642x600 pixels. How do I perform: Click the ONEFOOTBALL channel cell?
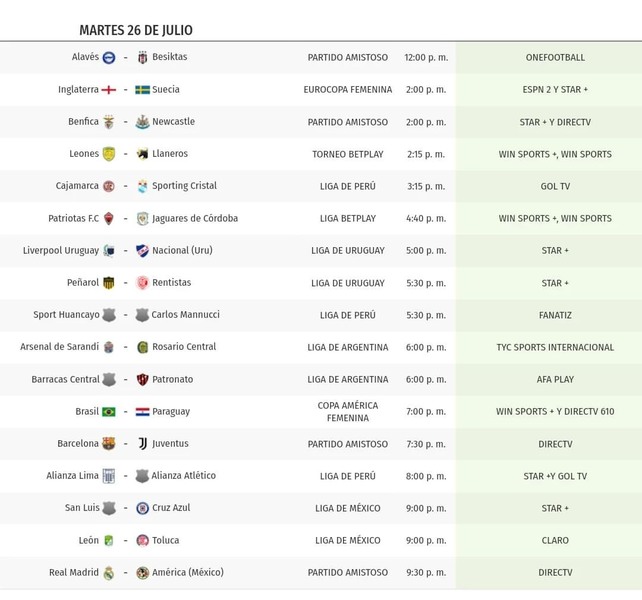555,57
